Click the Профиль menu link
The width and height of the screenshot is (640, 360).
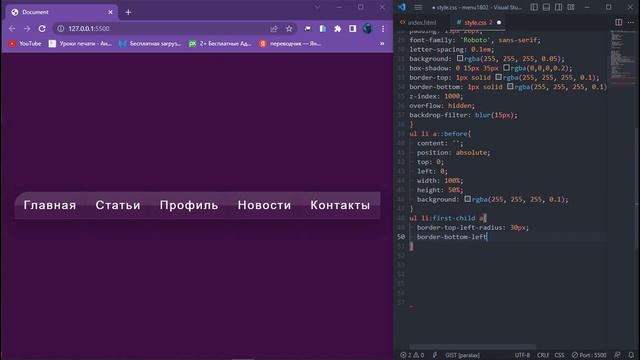189,205
